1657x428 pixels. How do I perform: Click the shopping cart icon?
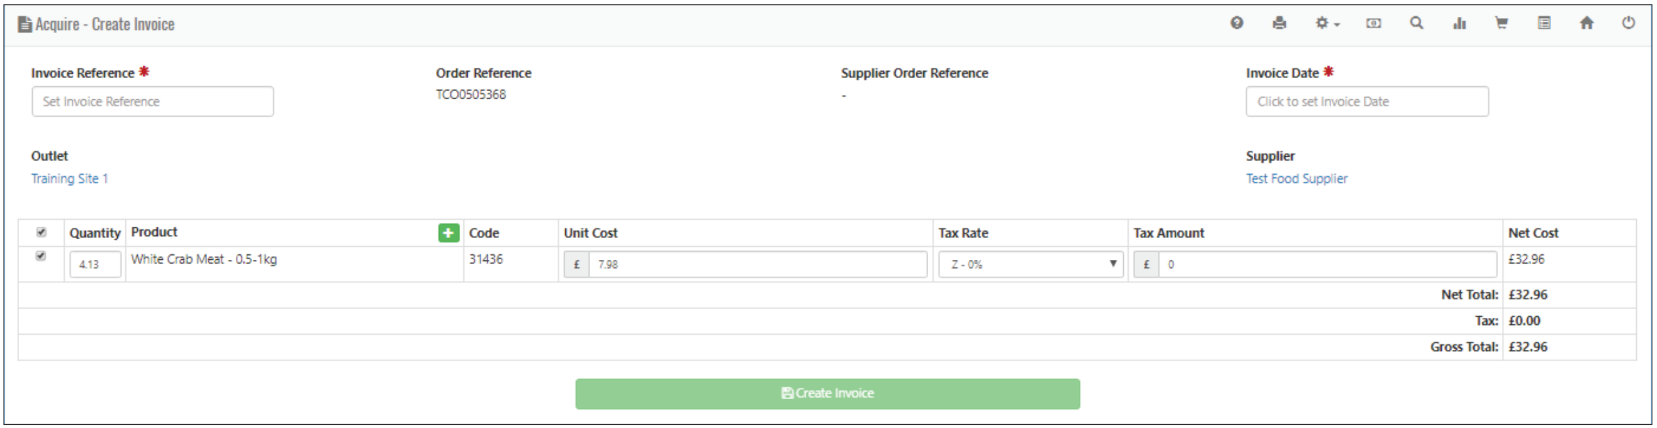pos(1501,23)
